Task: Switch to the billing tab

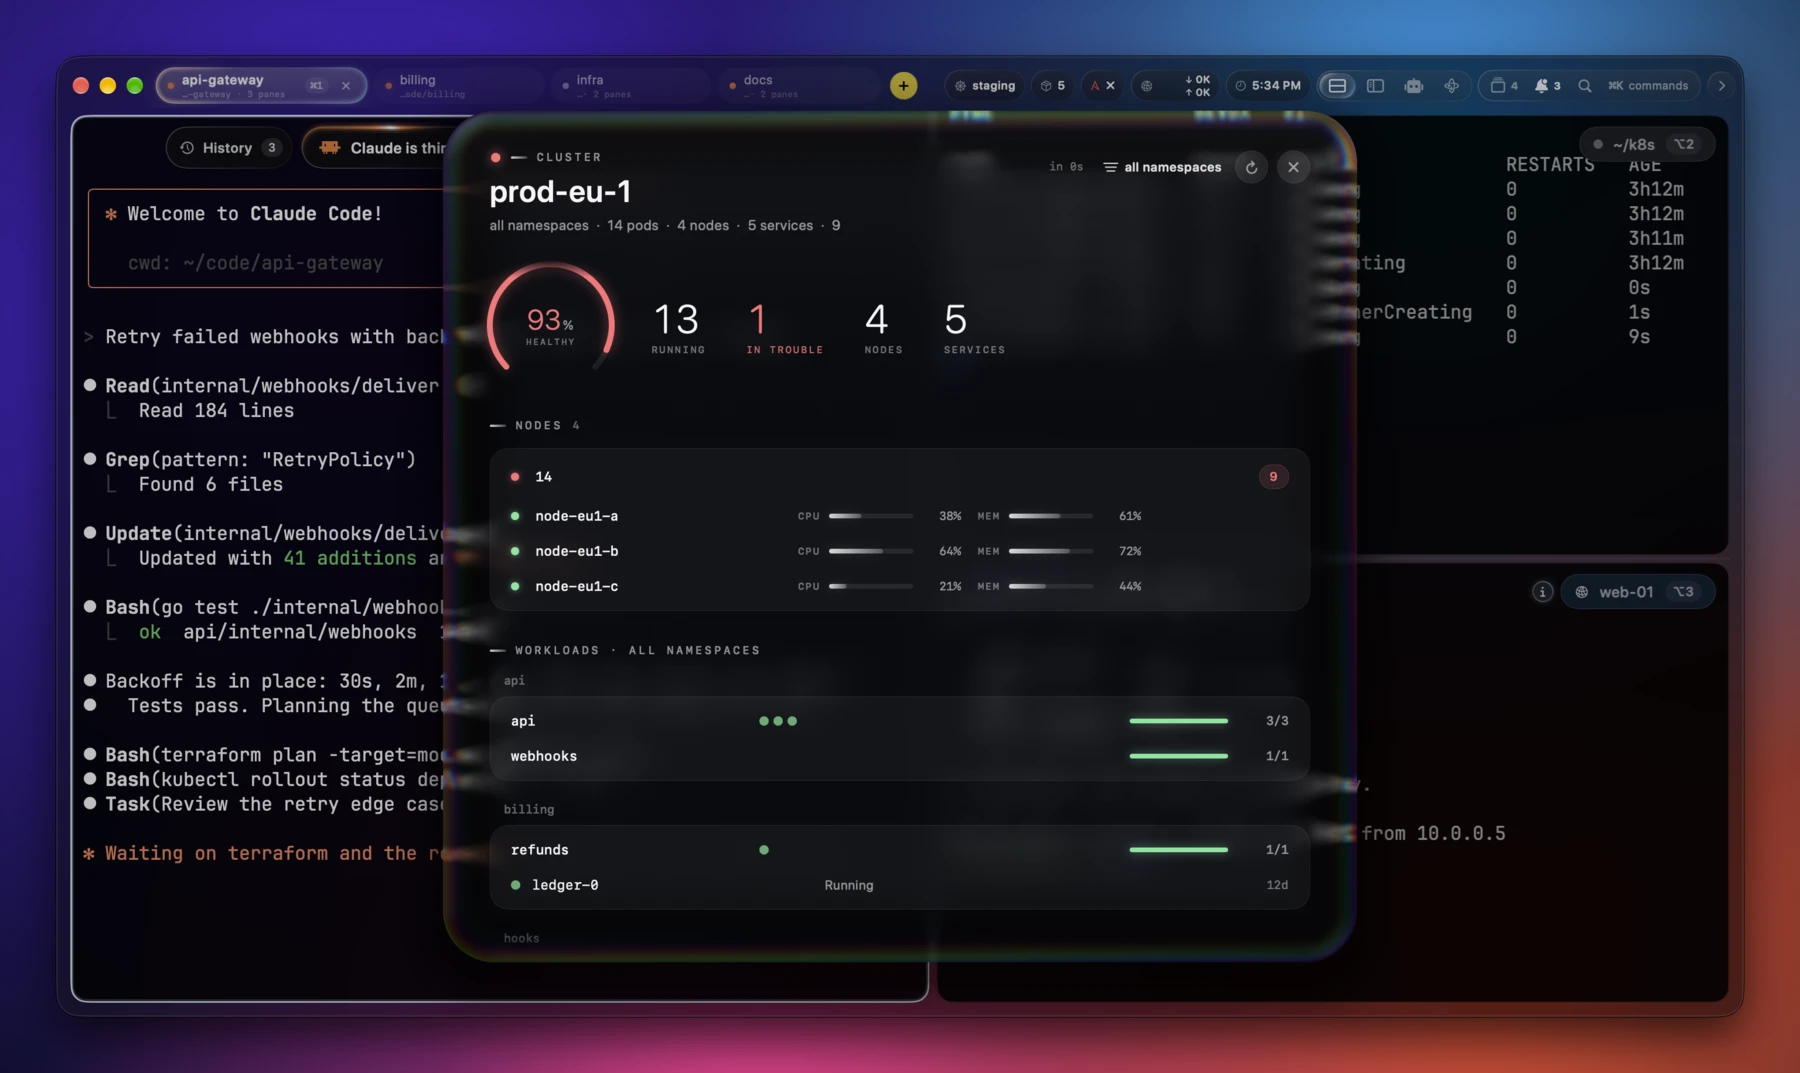Action: pyautogui.click(x=461, y=86)
